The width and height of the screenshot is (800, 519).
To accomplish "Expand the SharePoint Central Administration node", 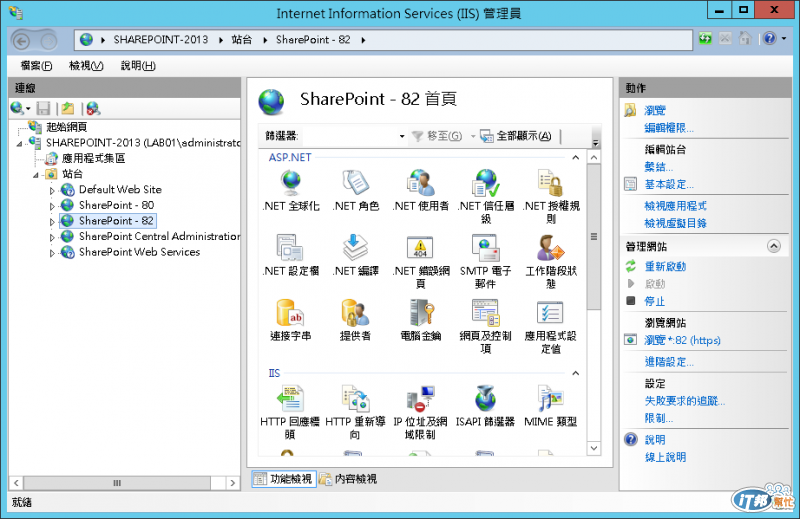I will (x=52, y=238).
